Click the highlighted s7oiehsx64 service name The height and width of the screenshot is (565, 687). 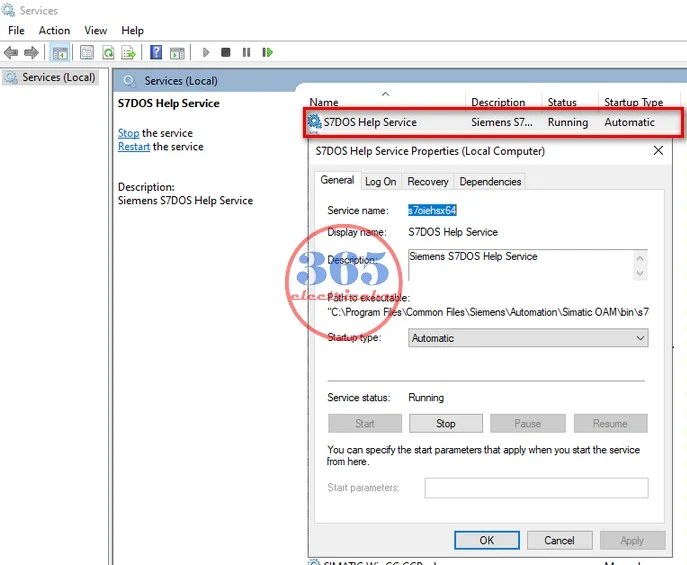[432, 210]
